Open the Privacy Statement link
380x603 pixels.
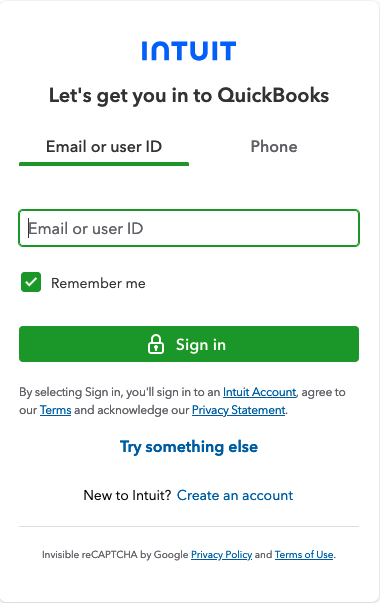tap(238, 410)
